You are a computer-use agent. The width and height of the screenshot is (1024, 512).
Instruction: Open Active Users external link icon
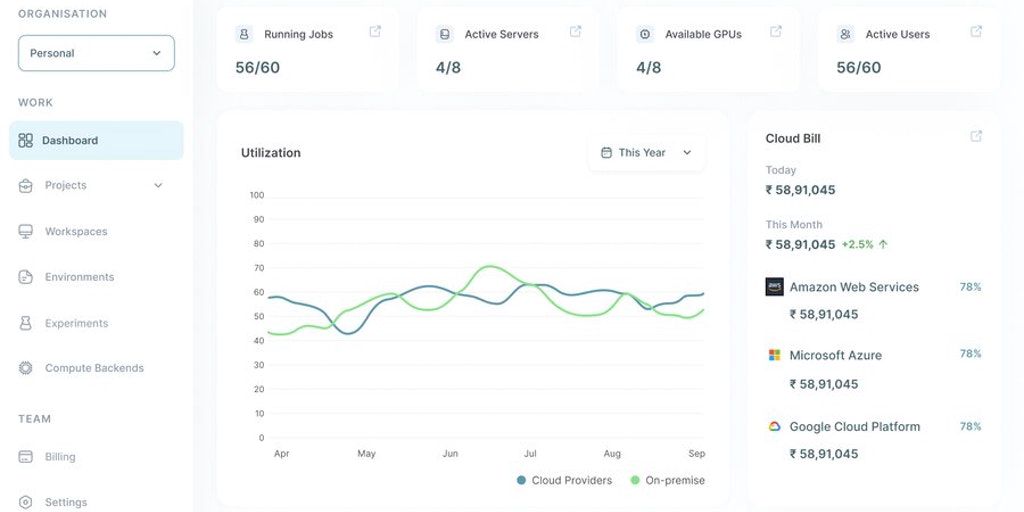point(976,32)
